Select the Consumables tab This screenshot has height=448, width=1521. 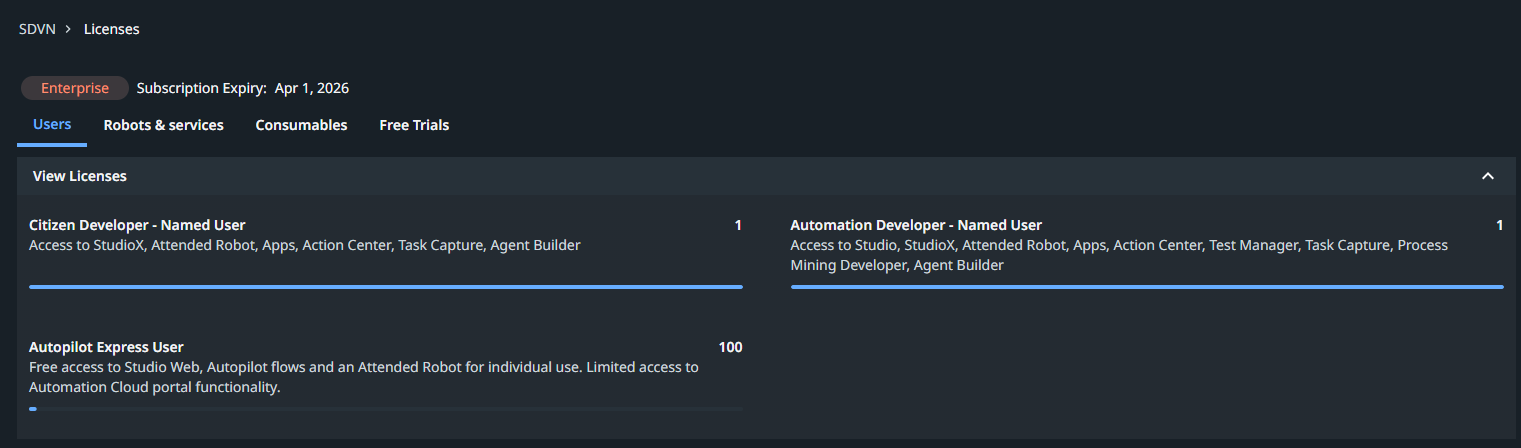(301, 125)
